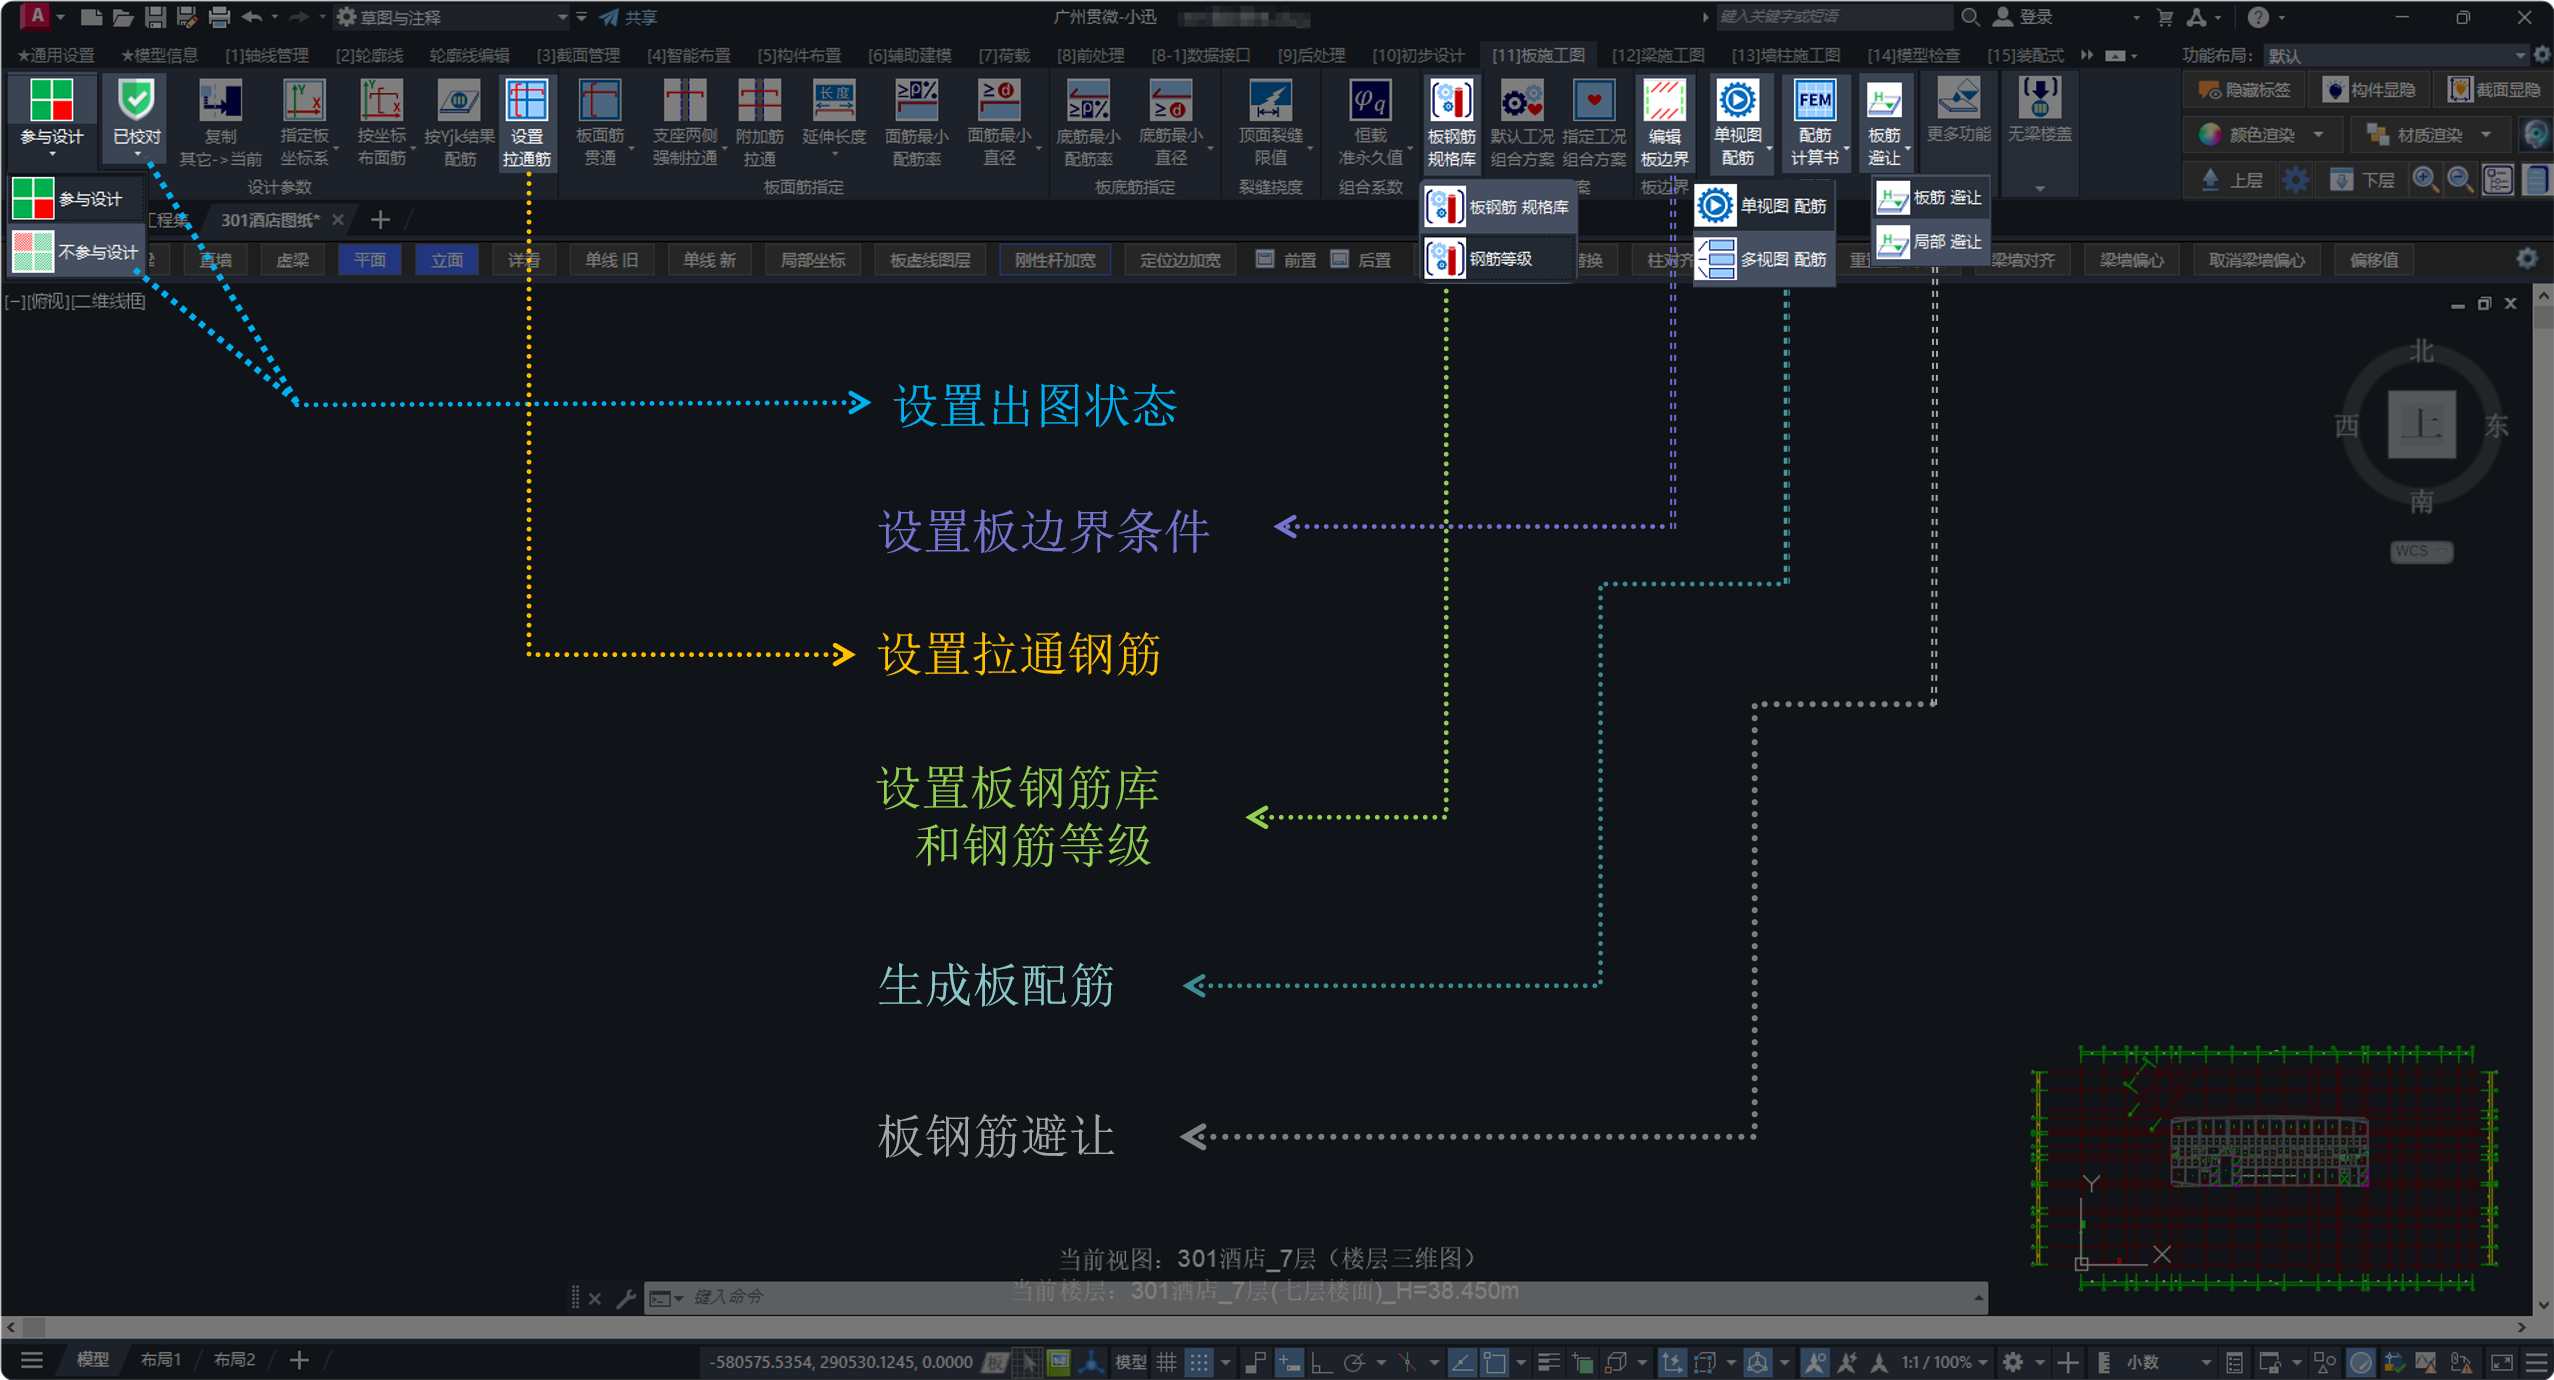This screenshot has height=1380, width=2554.
Task: Enable 后置 checkbox
Action: pos(1339,259)
